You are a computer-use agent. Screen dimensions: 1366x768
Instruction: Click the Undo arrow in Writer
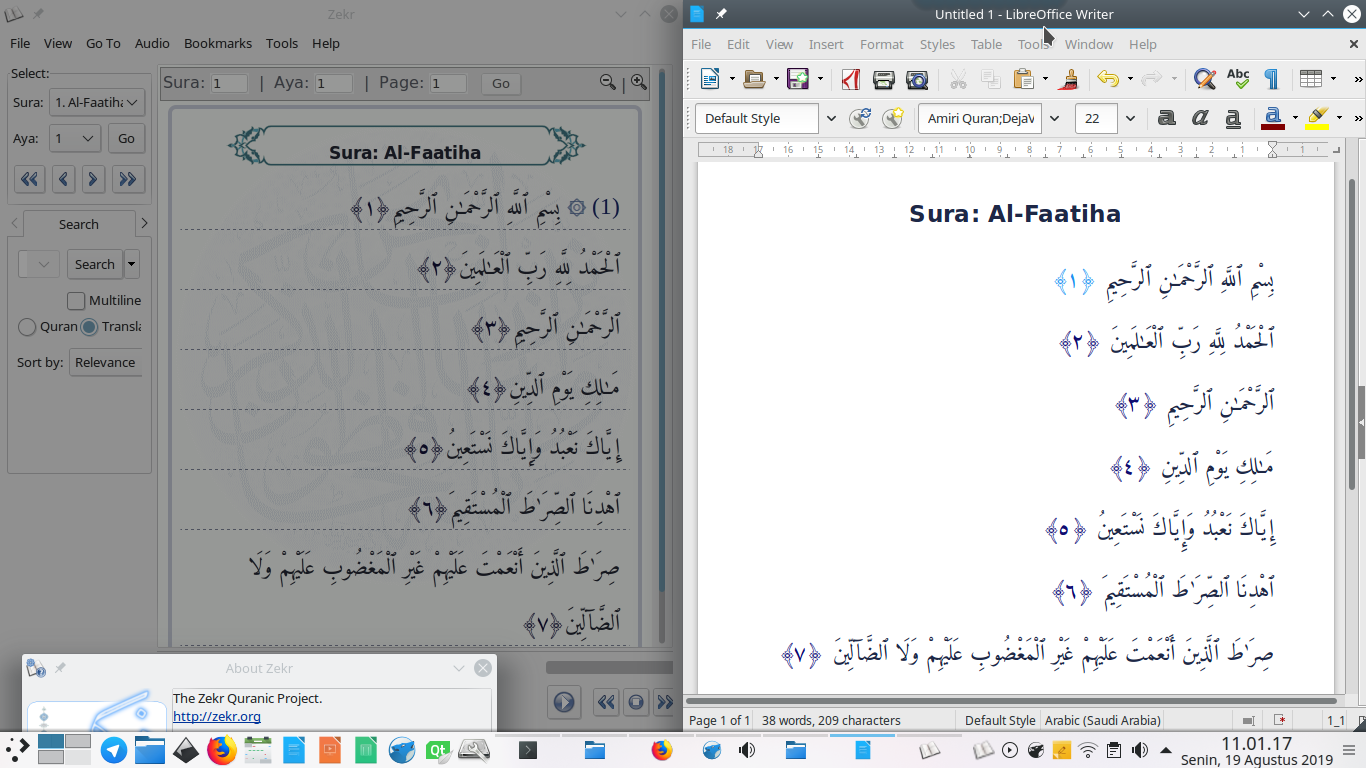[x=1107, y=79]
